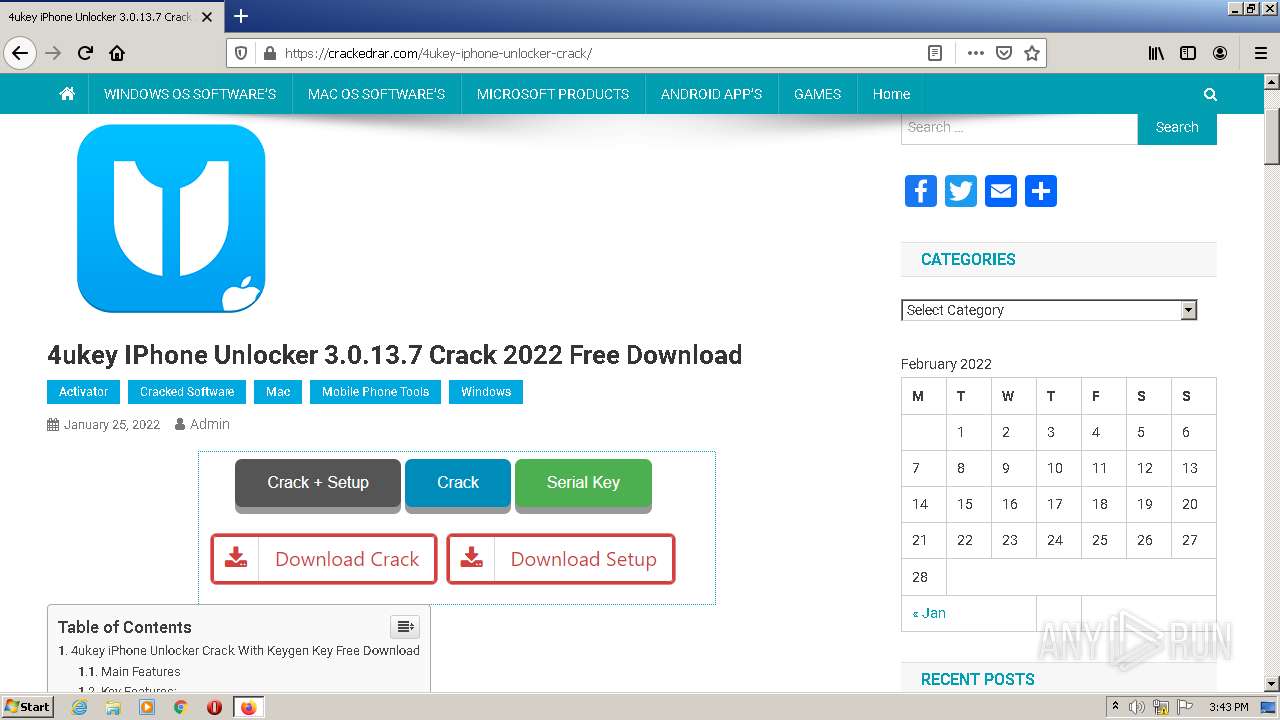Open the Firefox hamburger menu
This screenshot has width=1280, height=720.
pyautogui.click(x=1261, y=53)
